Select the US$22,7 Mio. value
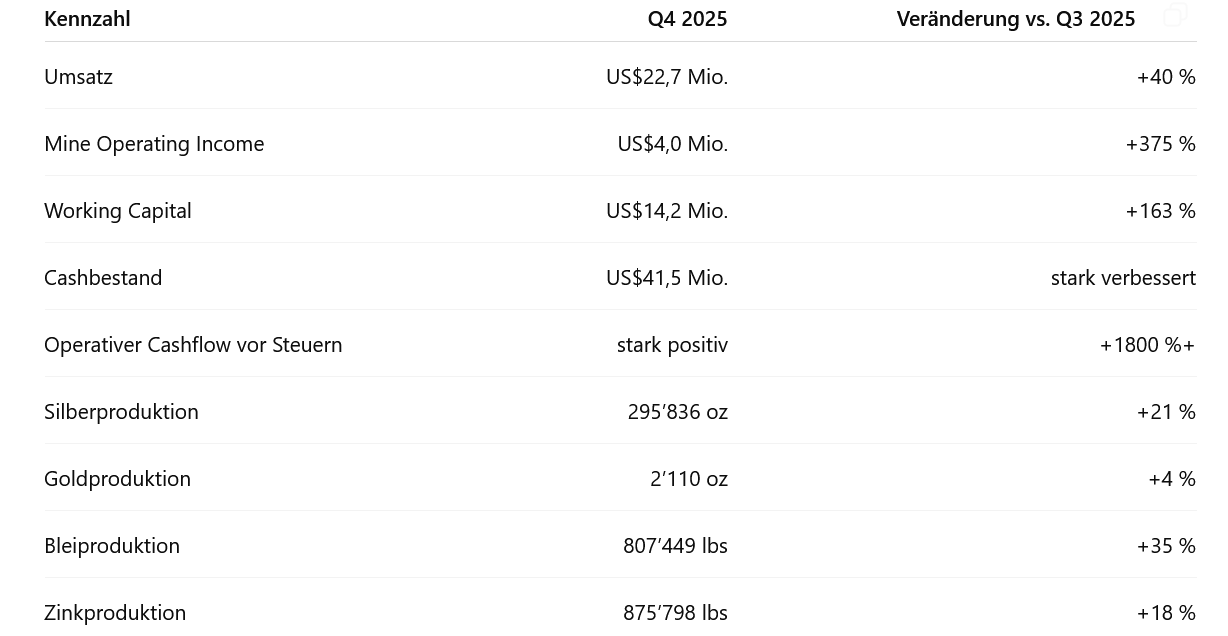 (x=667, y=77)
